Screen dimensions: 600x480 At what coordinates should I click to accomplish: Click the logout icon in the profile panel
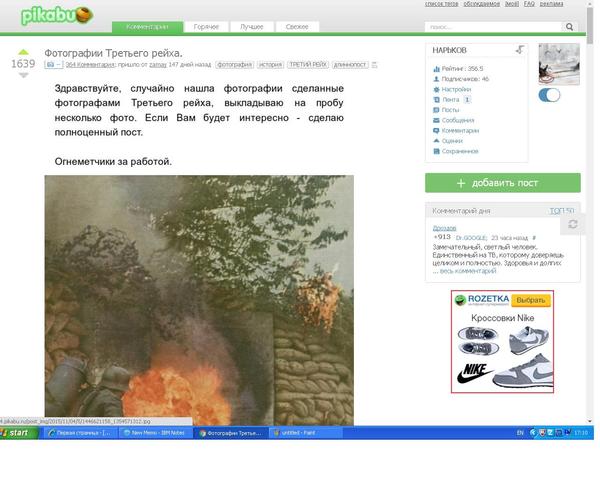[x=520, y=49]
